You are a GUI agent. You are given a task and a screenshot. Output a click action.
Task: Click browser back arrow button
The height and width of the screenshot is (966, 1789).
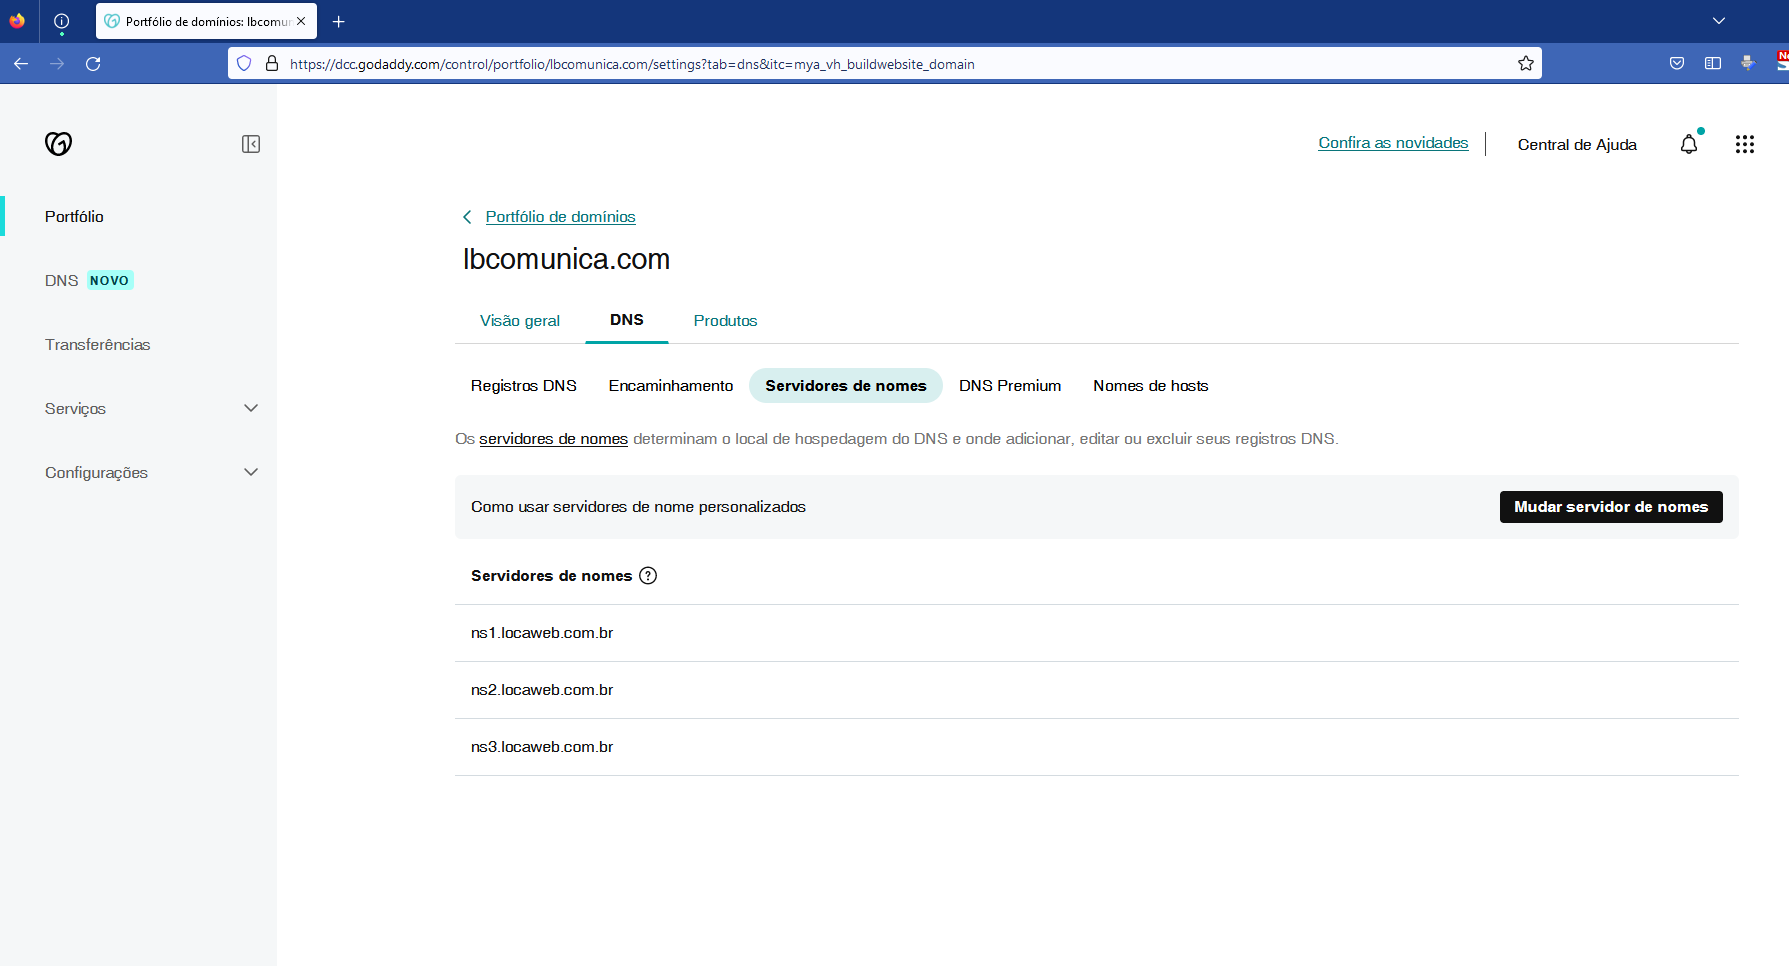click(21, 63)
